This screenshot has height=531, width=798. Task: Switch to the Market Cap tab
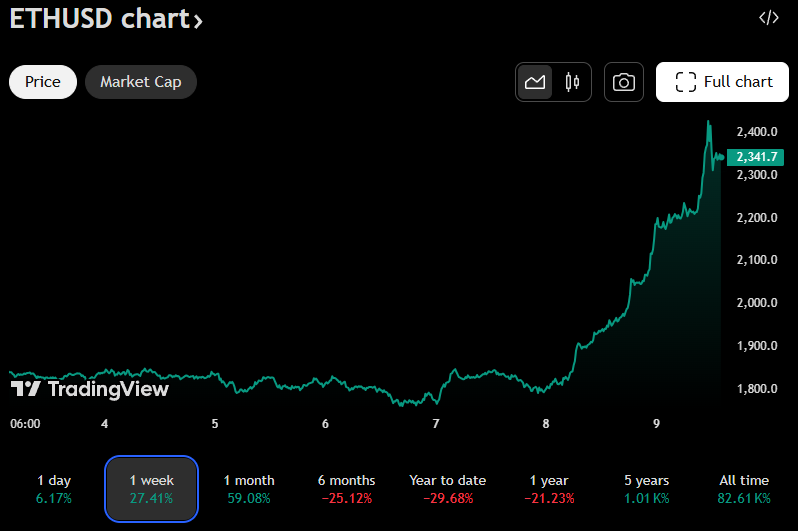[x=141, y=82]
